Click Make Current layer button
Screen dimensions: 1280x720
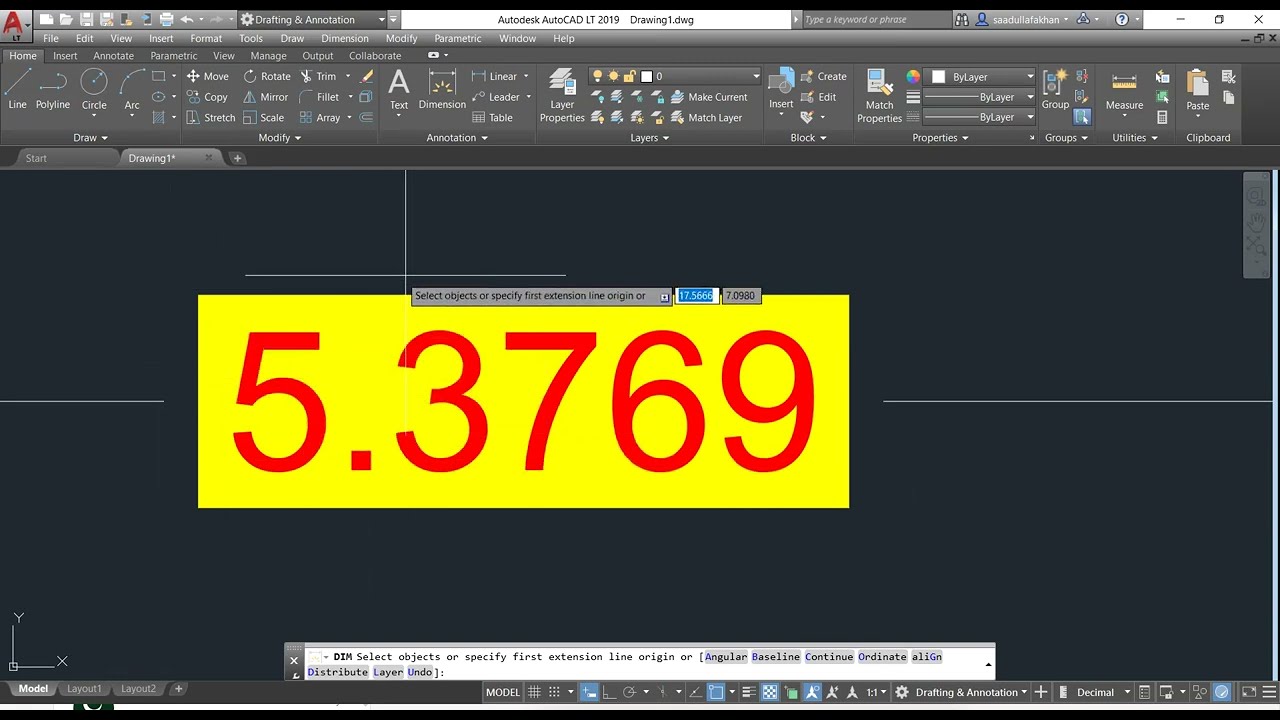click(x=708, y=97)
